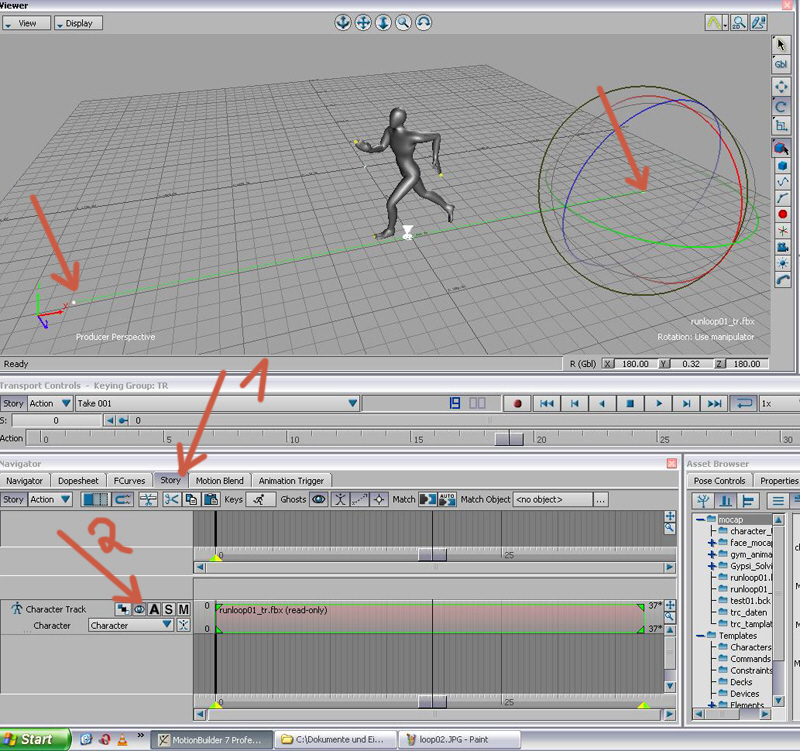Toggle the Ghosts eye visibility button
This screenshot has height=751, width=800.
319,499
